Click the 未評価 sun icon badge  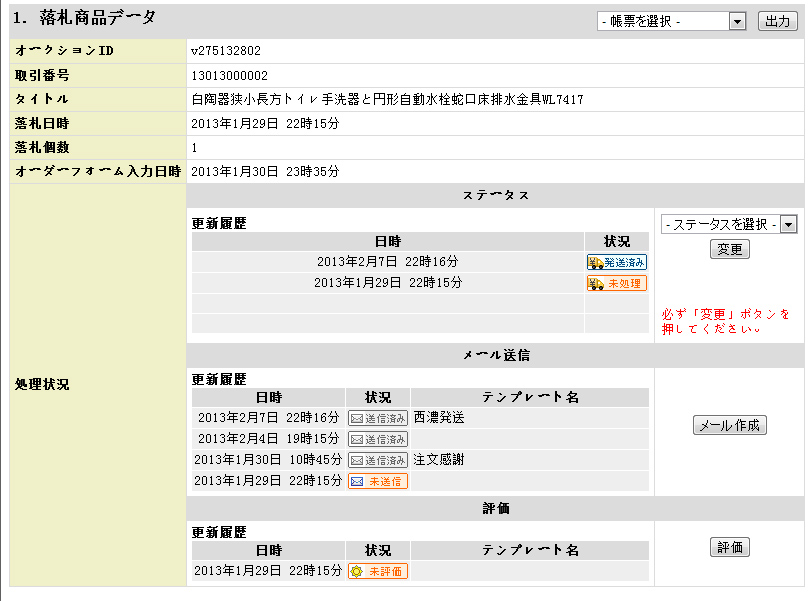click(377, 571)
